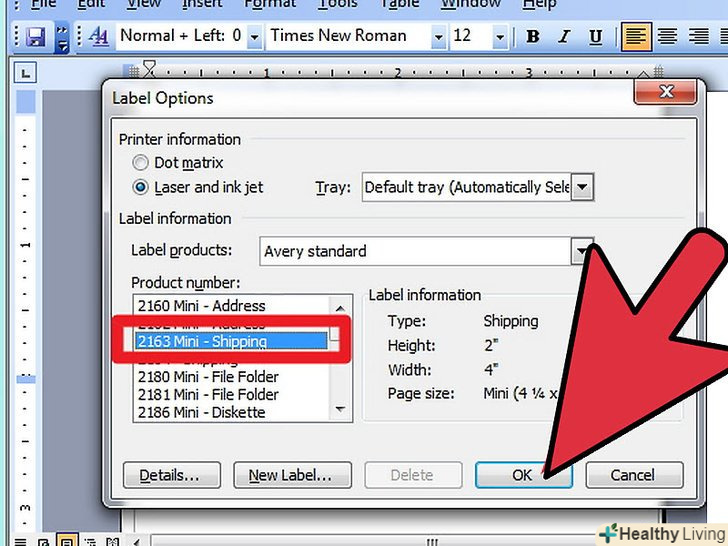The width and height of the screenshot is (728, 546).
Task: Click the Cancel button
Action: 634,475
